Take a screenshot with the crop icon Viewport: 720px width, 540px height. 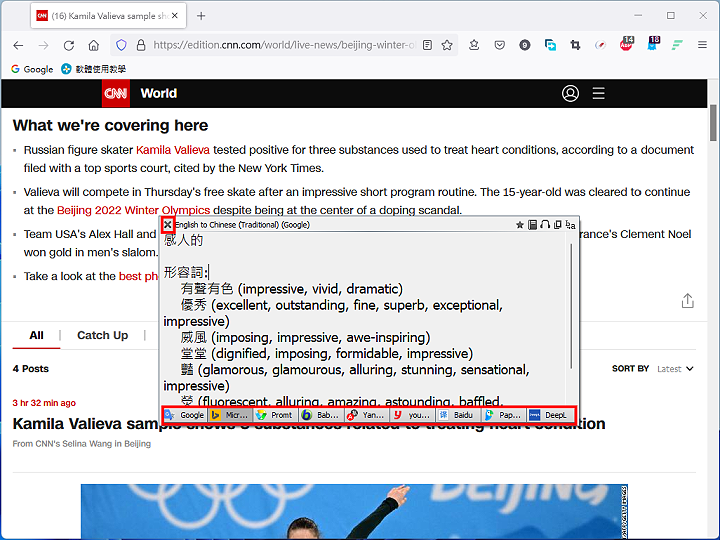[575, 45]
